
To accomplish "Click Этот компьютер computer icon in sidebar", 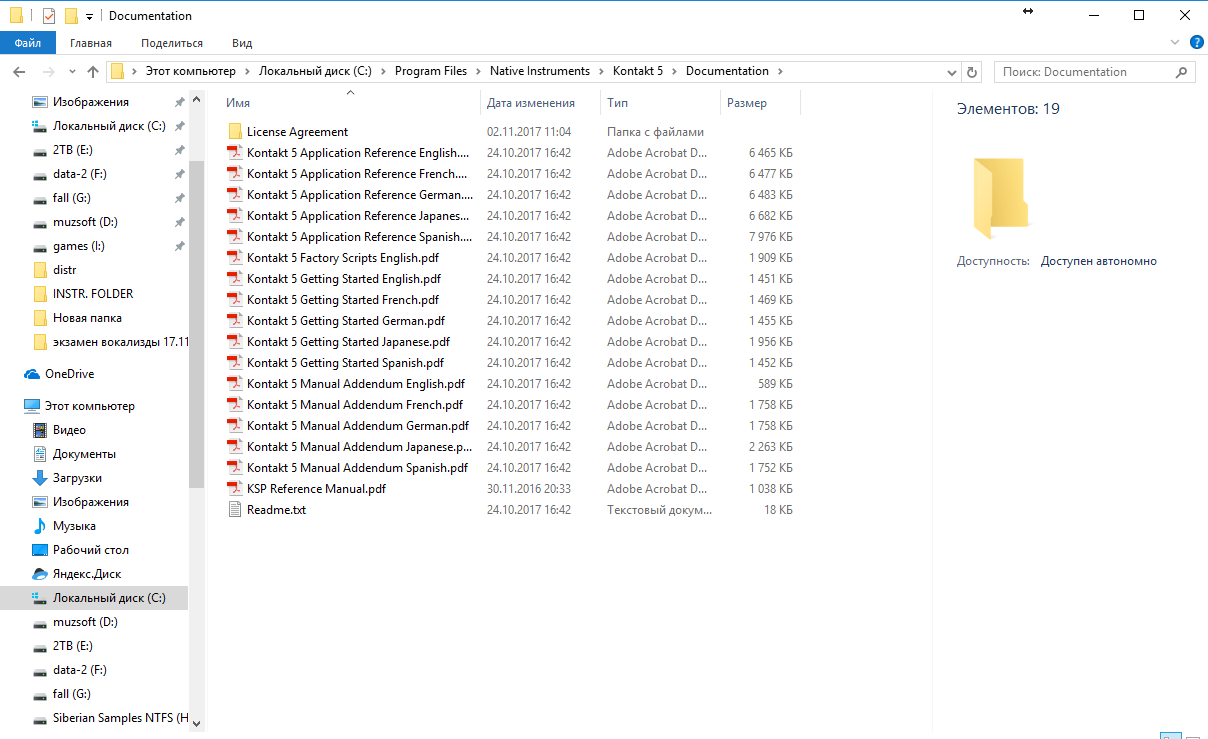I will point(31,406).
